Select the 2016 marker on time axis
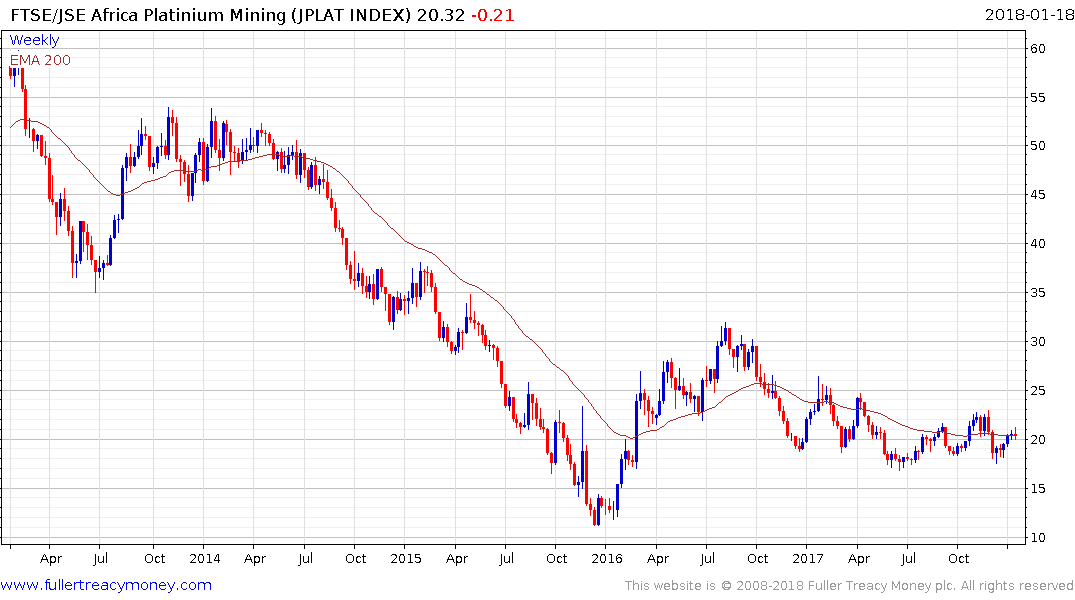 coord(607,558)
